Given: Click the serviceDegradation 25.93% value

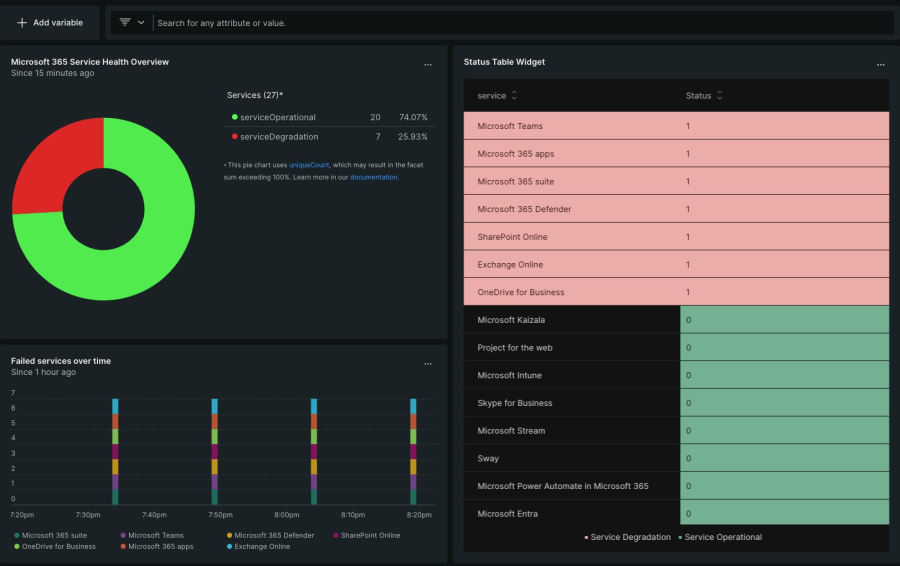Looking at the screenshot, I should pyautogui.click(x=413, y=137).
